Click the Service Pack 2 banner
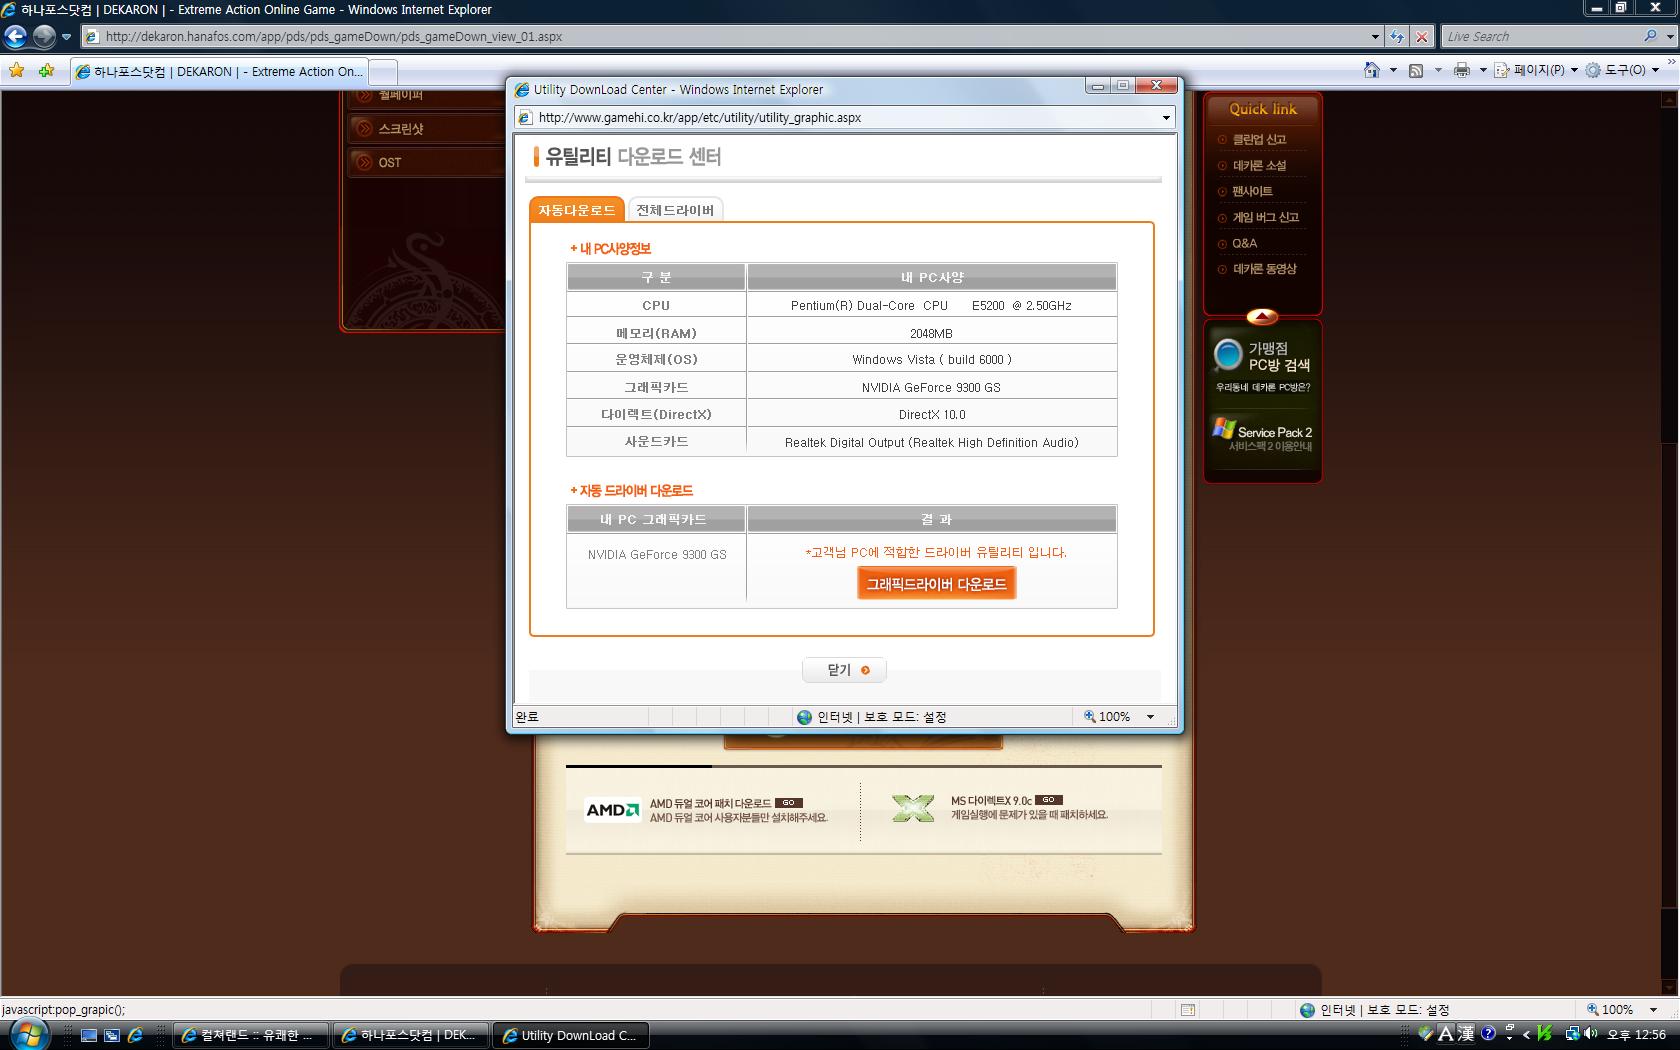Viewport: 1680px width, 1050px height. [x=1263, y=435]
